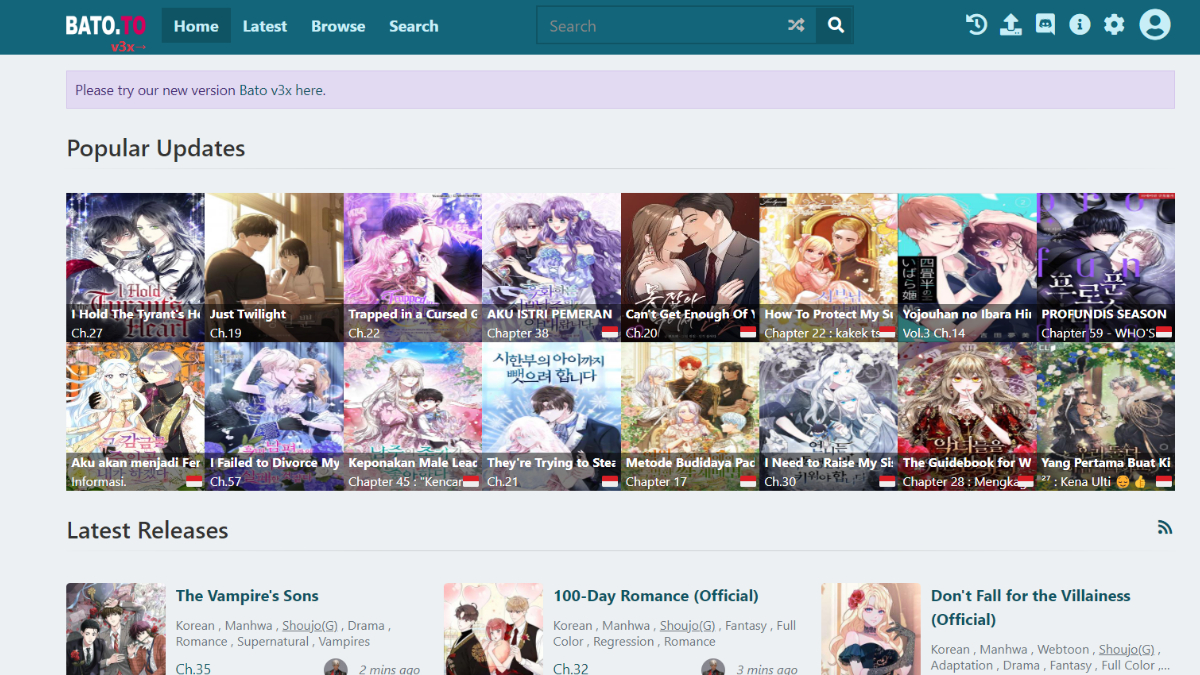The width and height of the screenshot is (1200, 675).
Task: Go to the Home tab
Action: [196, 26]
